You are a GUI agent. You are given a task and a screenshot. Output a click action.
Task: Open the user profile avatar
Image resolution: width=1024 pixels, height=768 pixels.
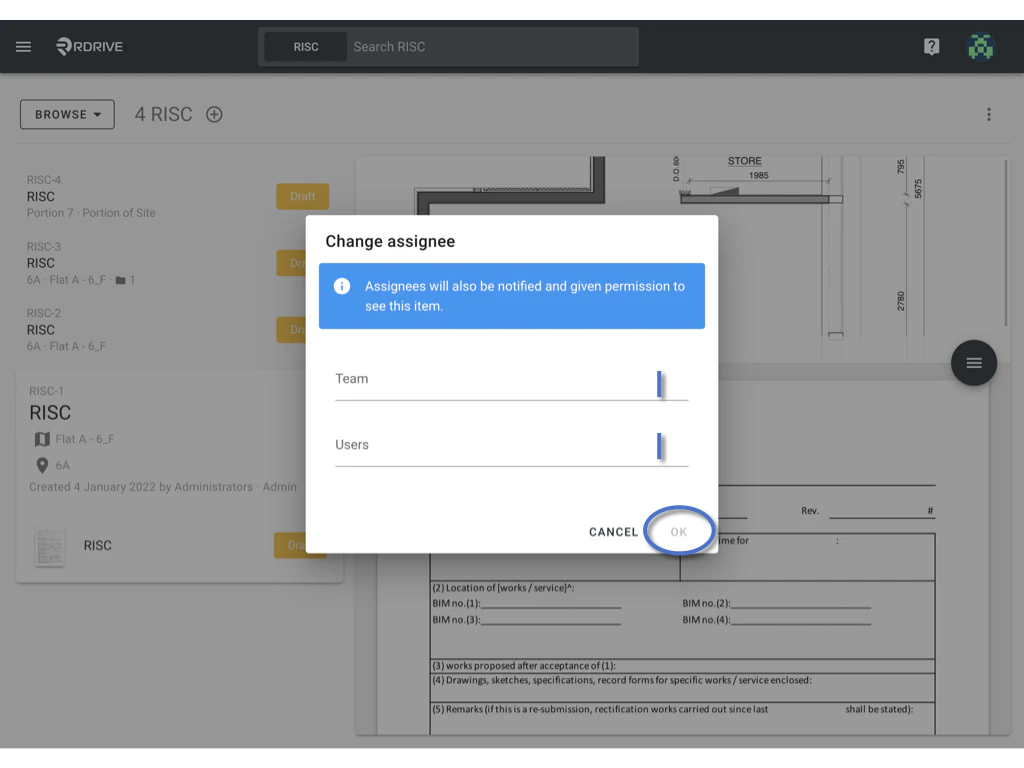coord(981,46)
